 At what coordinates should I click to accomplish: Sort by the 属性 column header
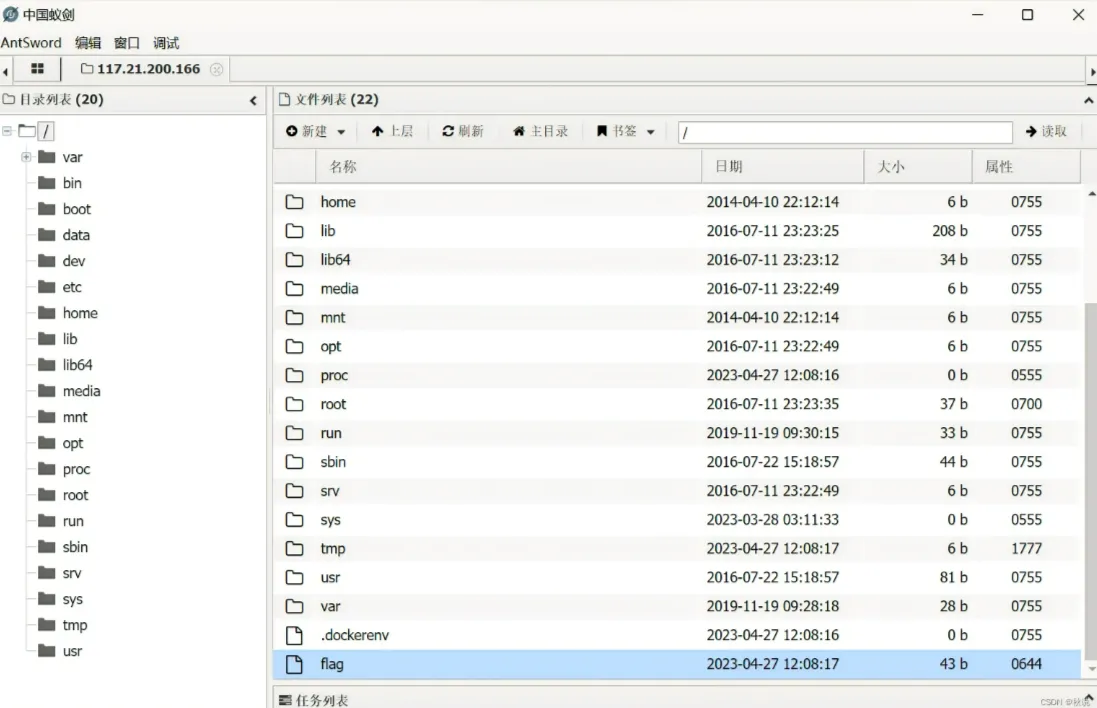(x=1026, y=167)
